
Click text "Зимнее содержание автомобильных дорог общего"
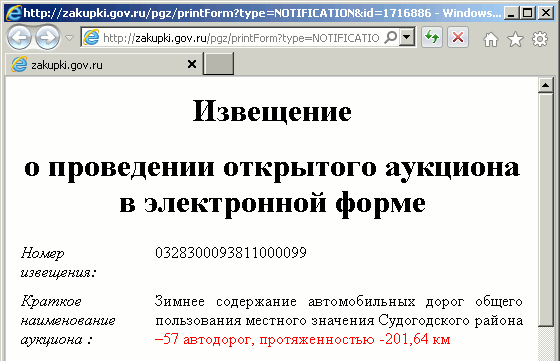(339, 302)
